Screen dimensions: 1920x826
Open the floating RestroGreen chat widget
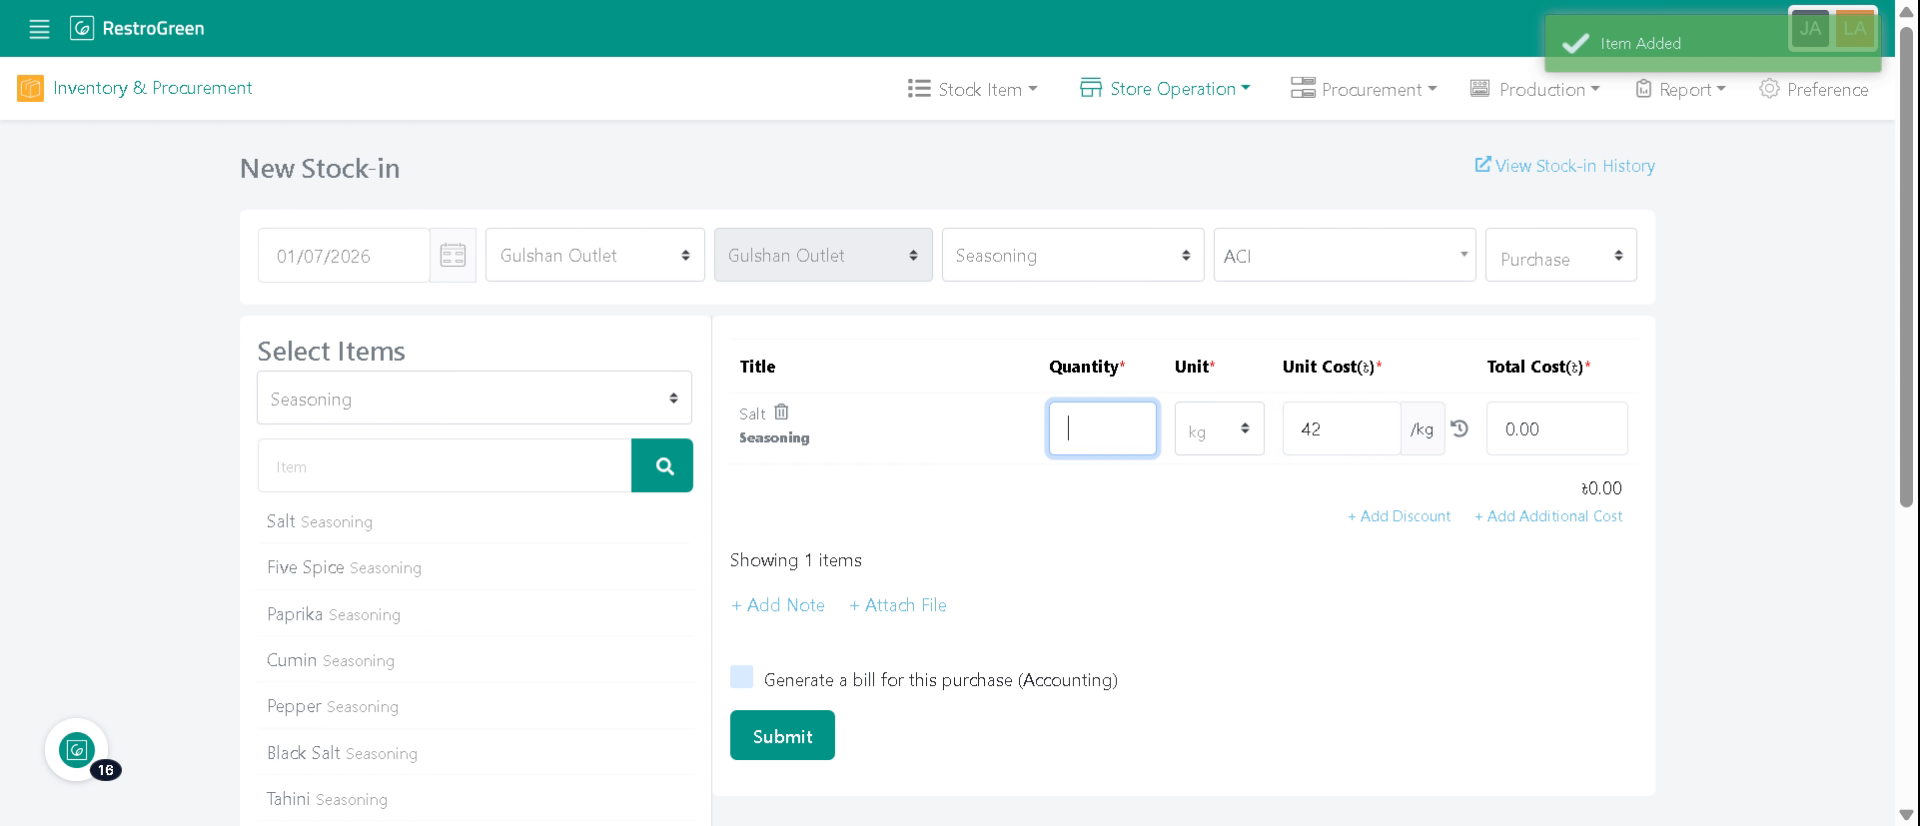pos(77,750)
